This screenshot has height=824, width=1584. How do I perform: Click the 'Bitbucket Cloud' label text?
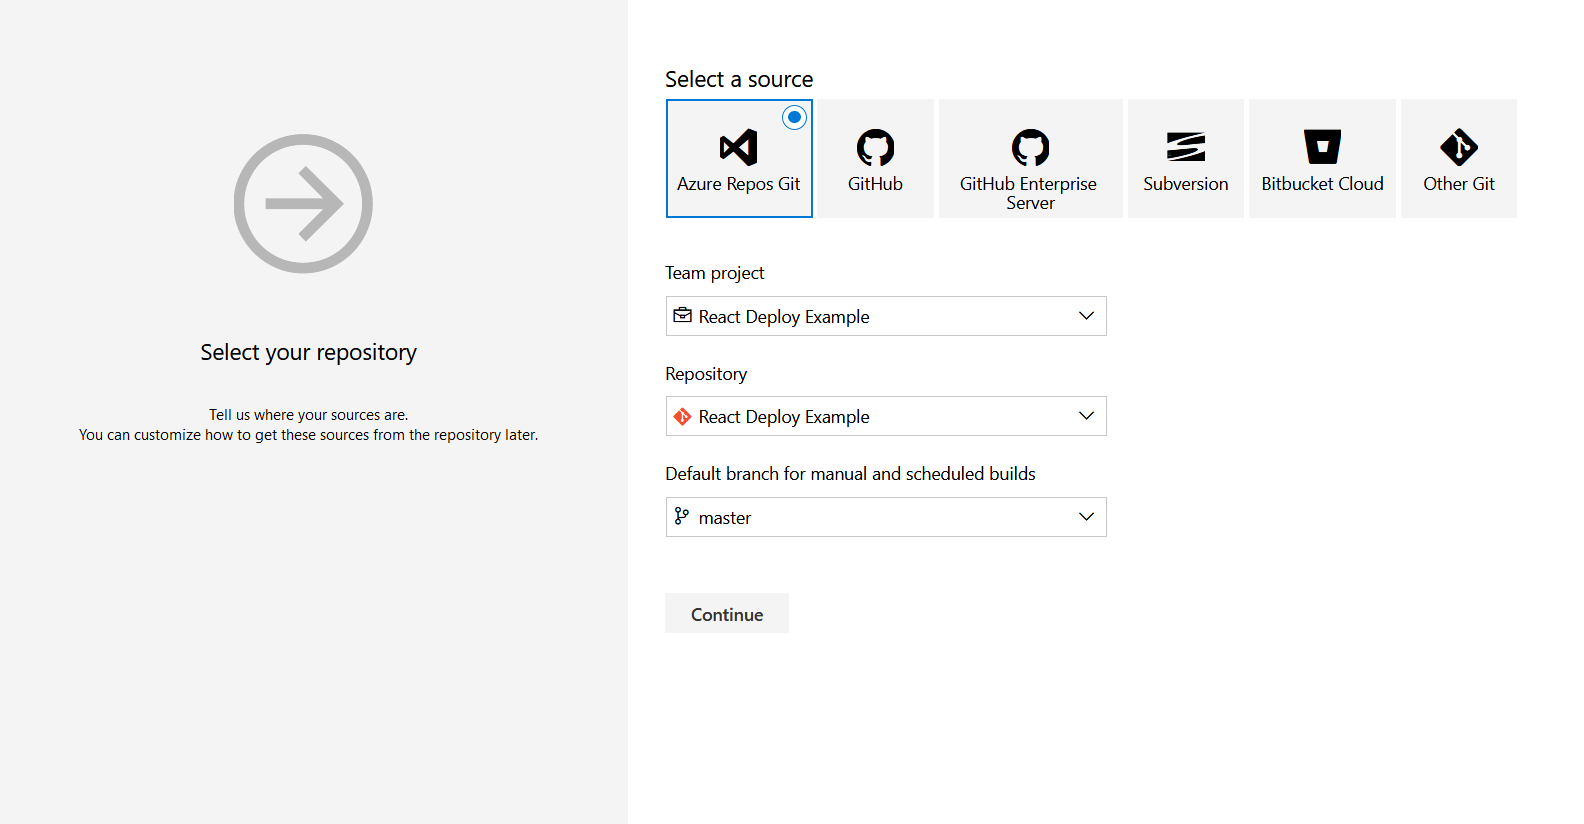pos(1322,184)
